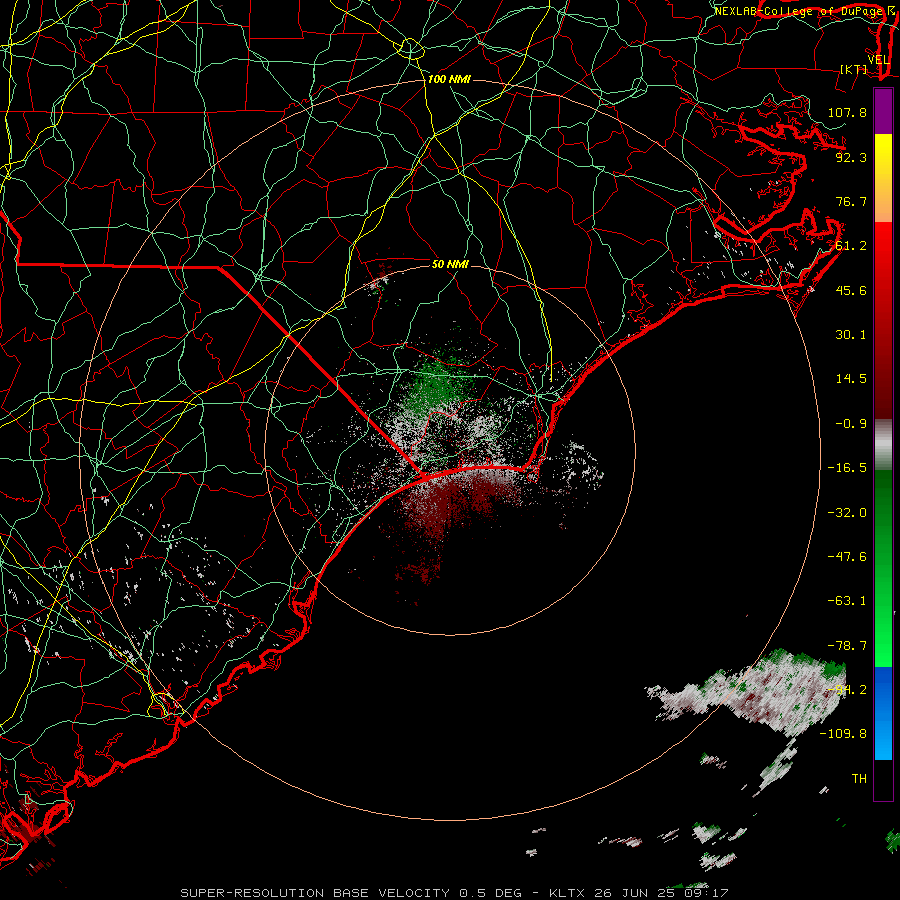Click the -109.8 legend value
The height and width of the screenshot is (900, 900).
[843, 734]
